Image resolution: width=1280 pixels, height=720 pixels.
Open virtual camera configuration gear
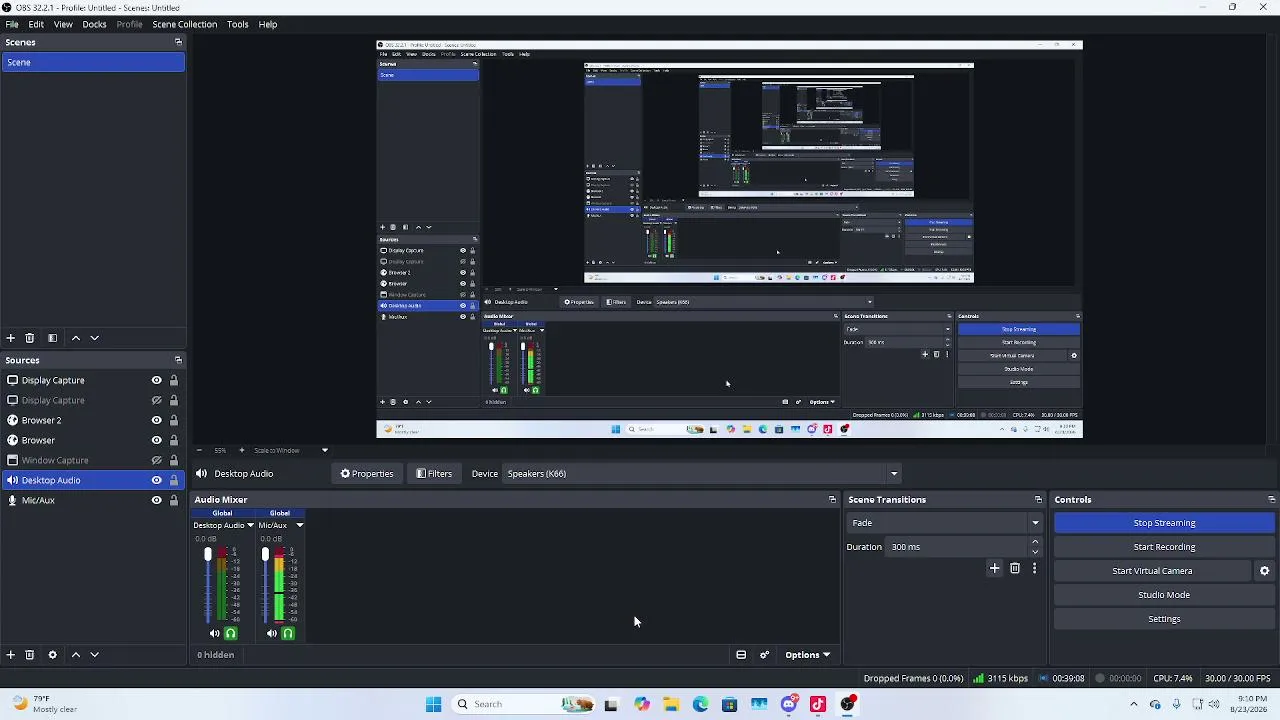point(1264,571)
